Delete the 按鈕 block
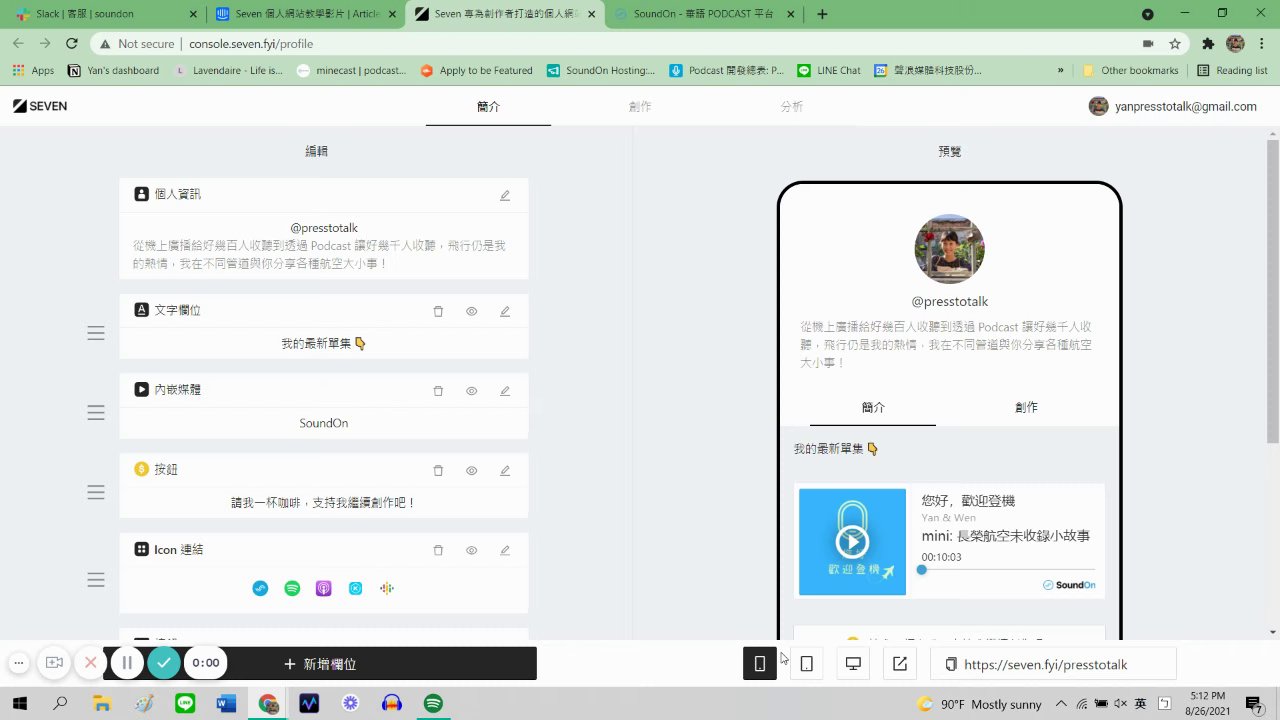 438,470
